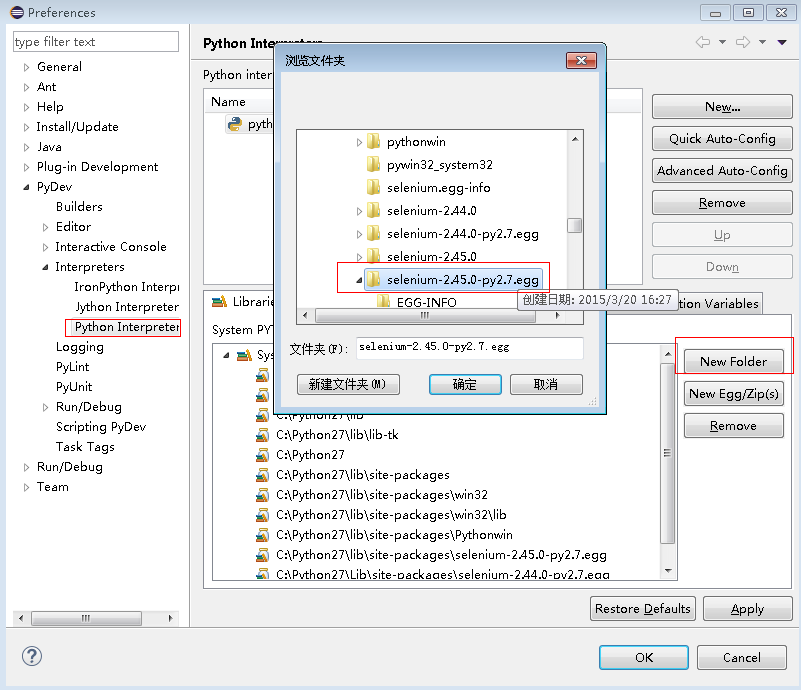Click the pywin32_system32 folder icon
The width and height of the screenshot is (801, 690).
point(374,164)
